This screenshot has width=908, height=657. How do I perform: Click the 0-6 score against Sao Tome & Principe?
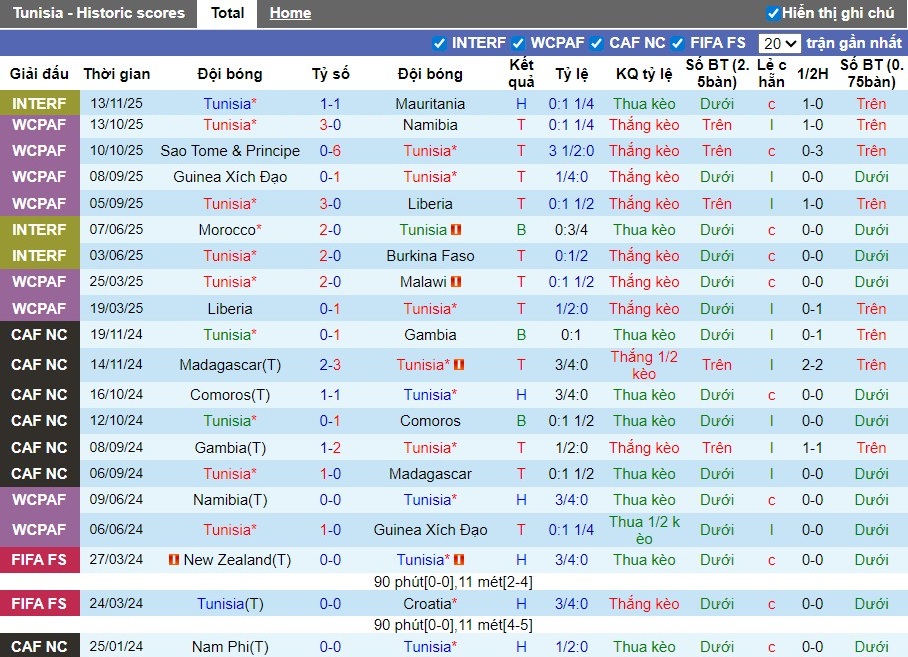[330, 151]
